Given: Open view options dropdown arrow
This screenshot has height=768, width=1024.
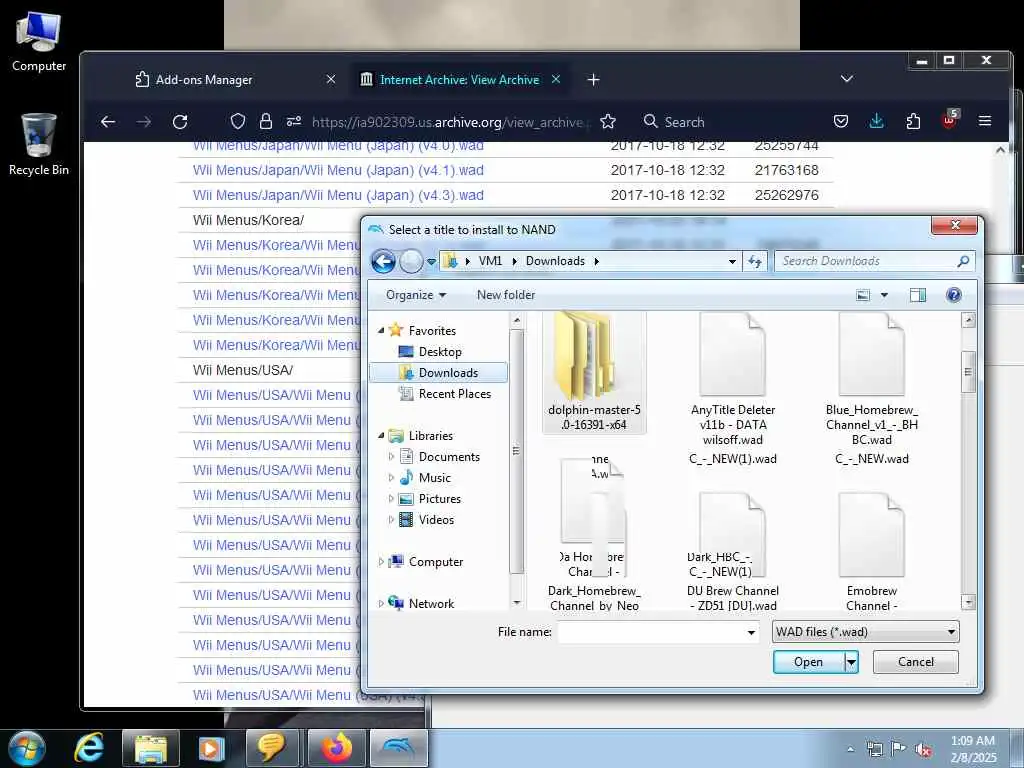Looking at the screenshot, I should point(884,295).
